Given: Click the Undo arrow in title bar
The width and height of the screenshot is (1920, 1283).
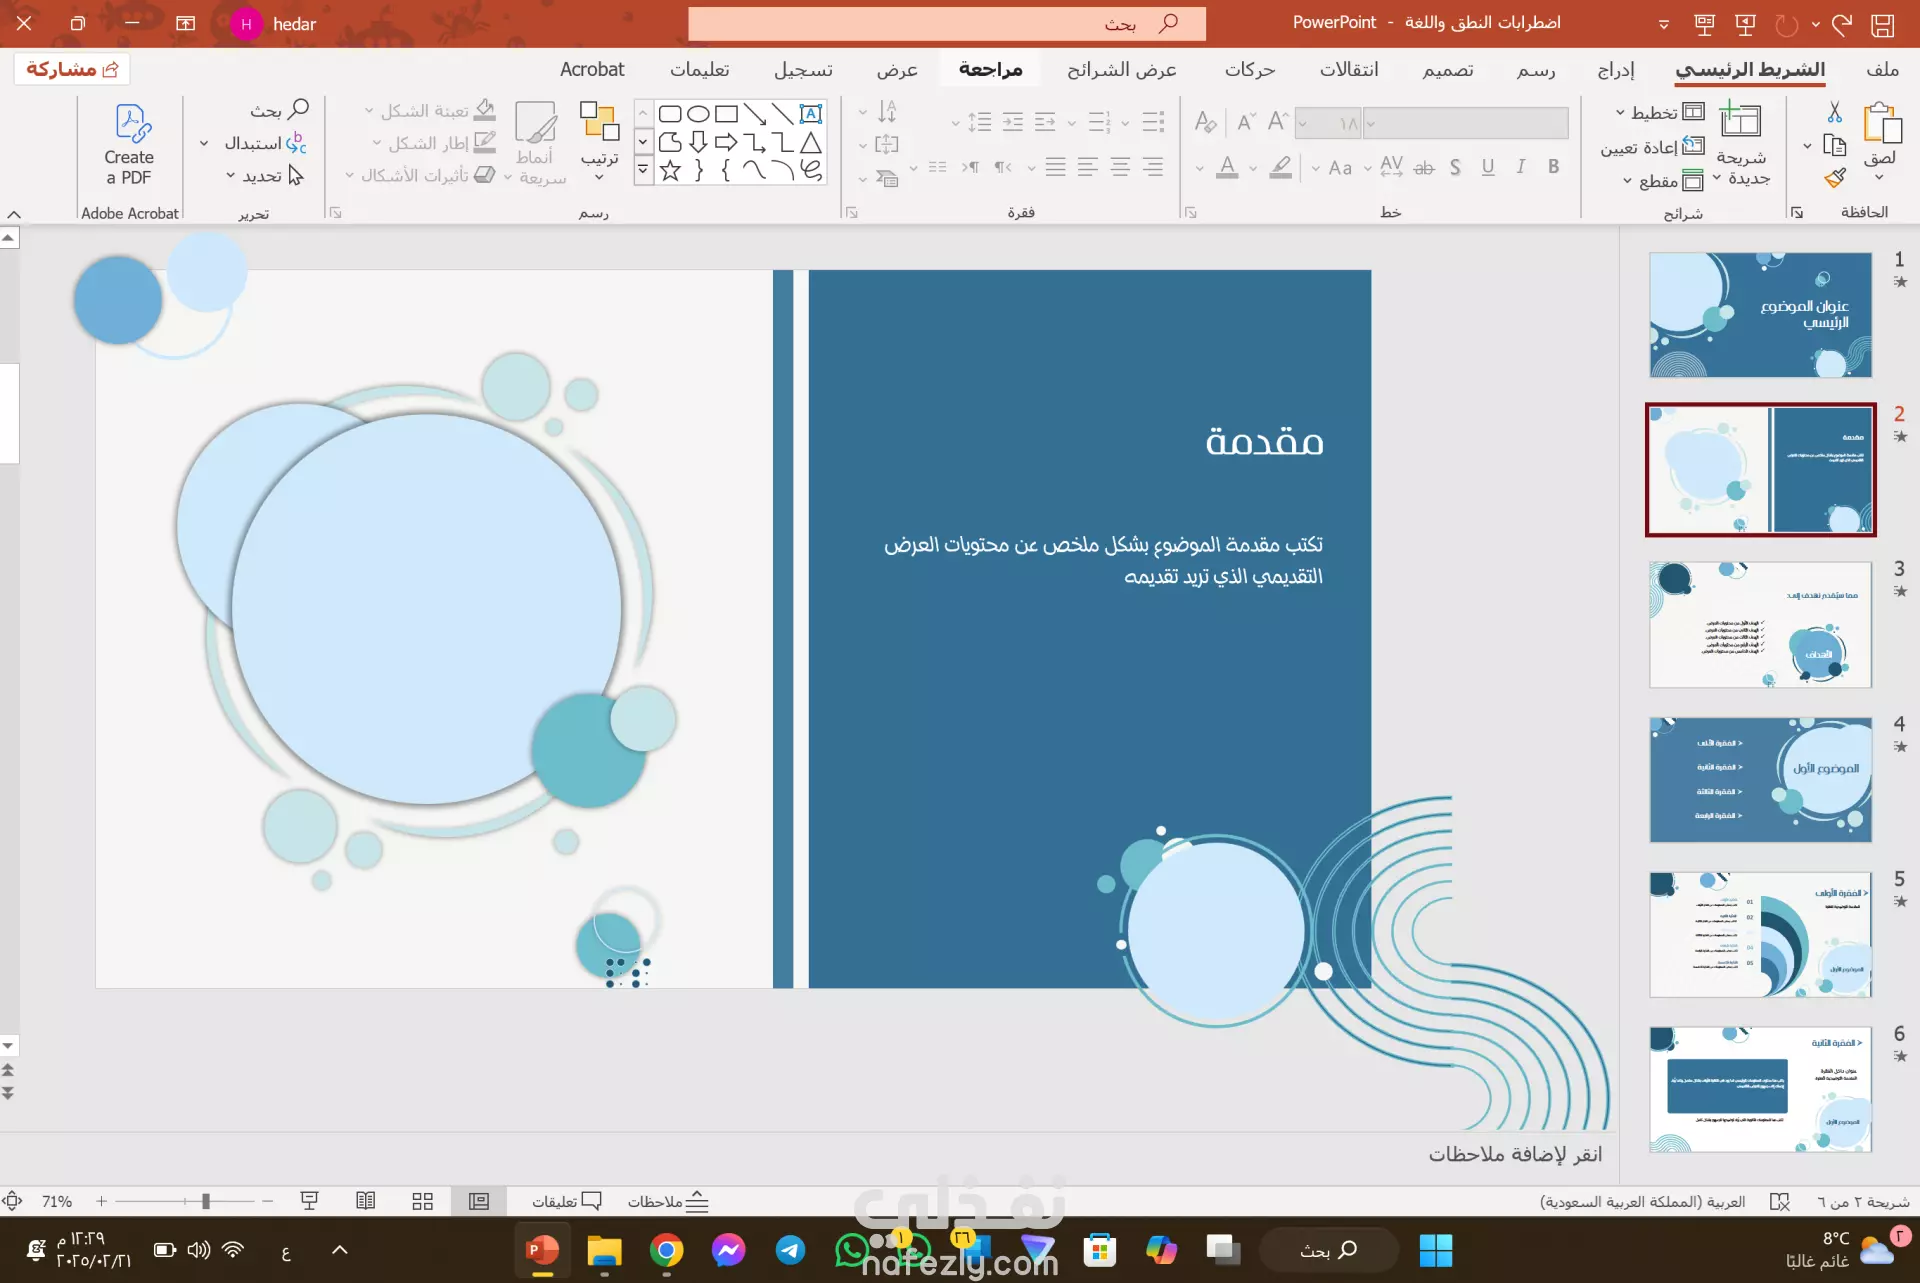Looking at the screenshot, I should click(x=1842, y=24).
